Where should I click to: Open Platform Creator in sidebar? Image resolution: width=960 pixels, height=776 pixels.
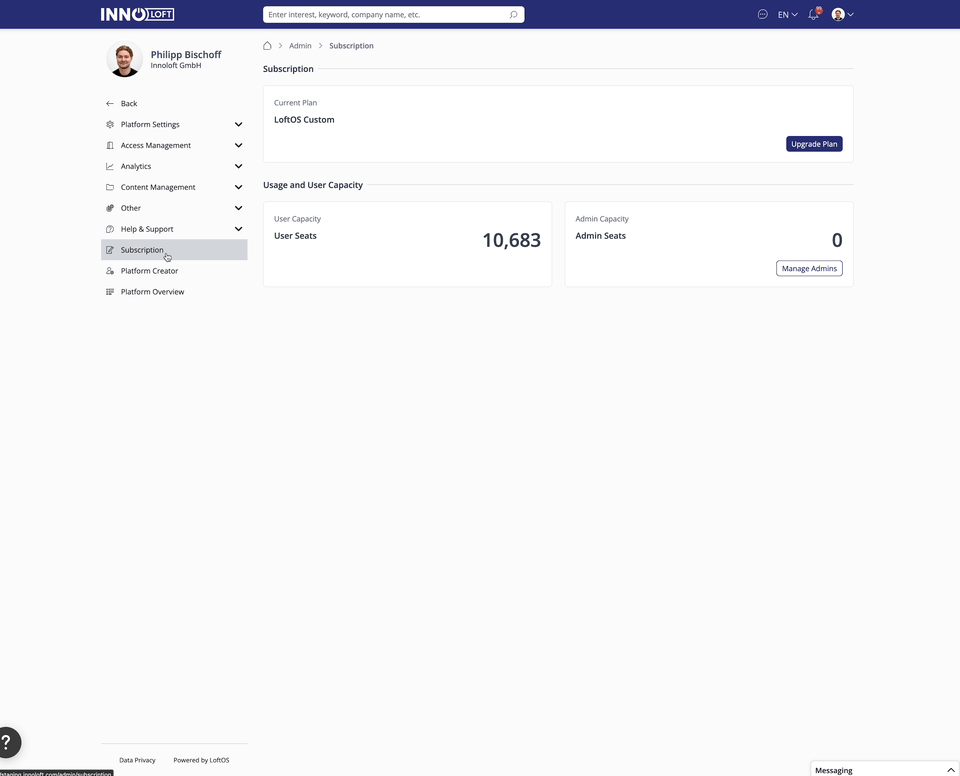(x=149, y=271)
